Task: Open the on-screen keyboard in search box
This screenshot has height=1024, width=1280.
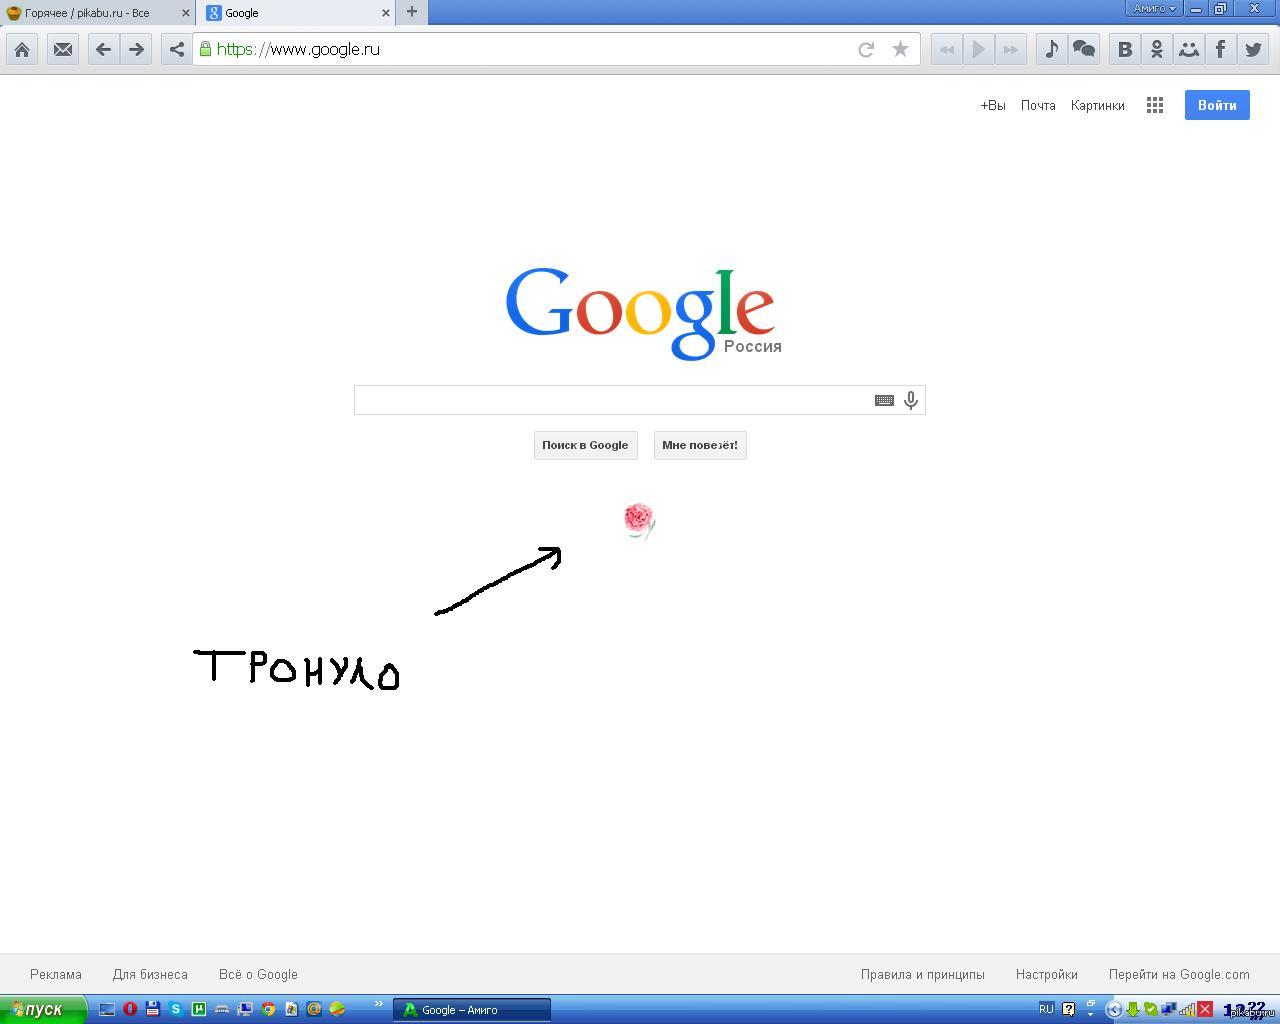Action: coord(884,400)
